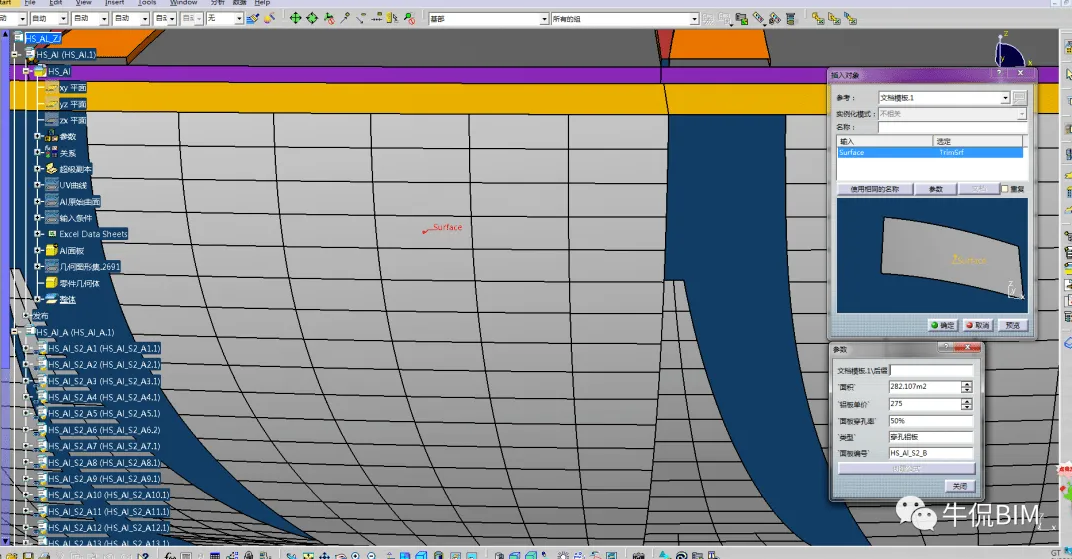The width and height of the screenshot is (1072, 559).
Task: Open the Window menu
Action: click(x=183, y=3)
